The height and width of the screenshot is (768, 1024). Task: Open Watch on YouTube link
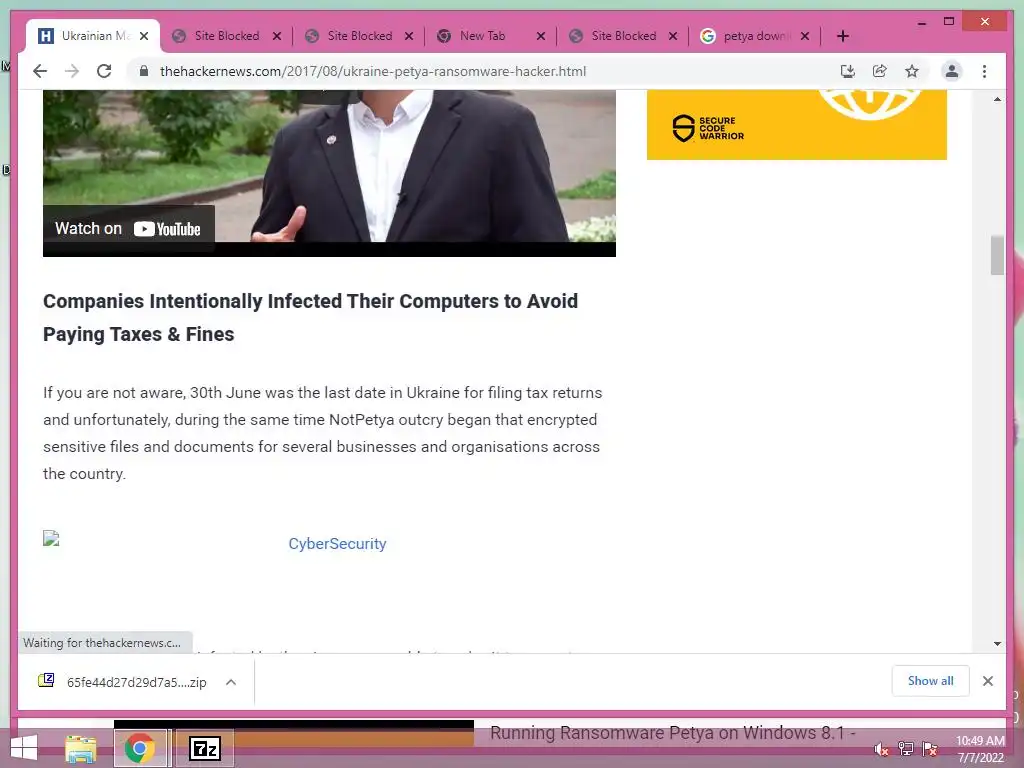(x=128, y=229)
